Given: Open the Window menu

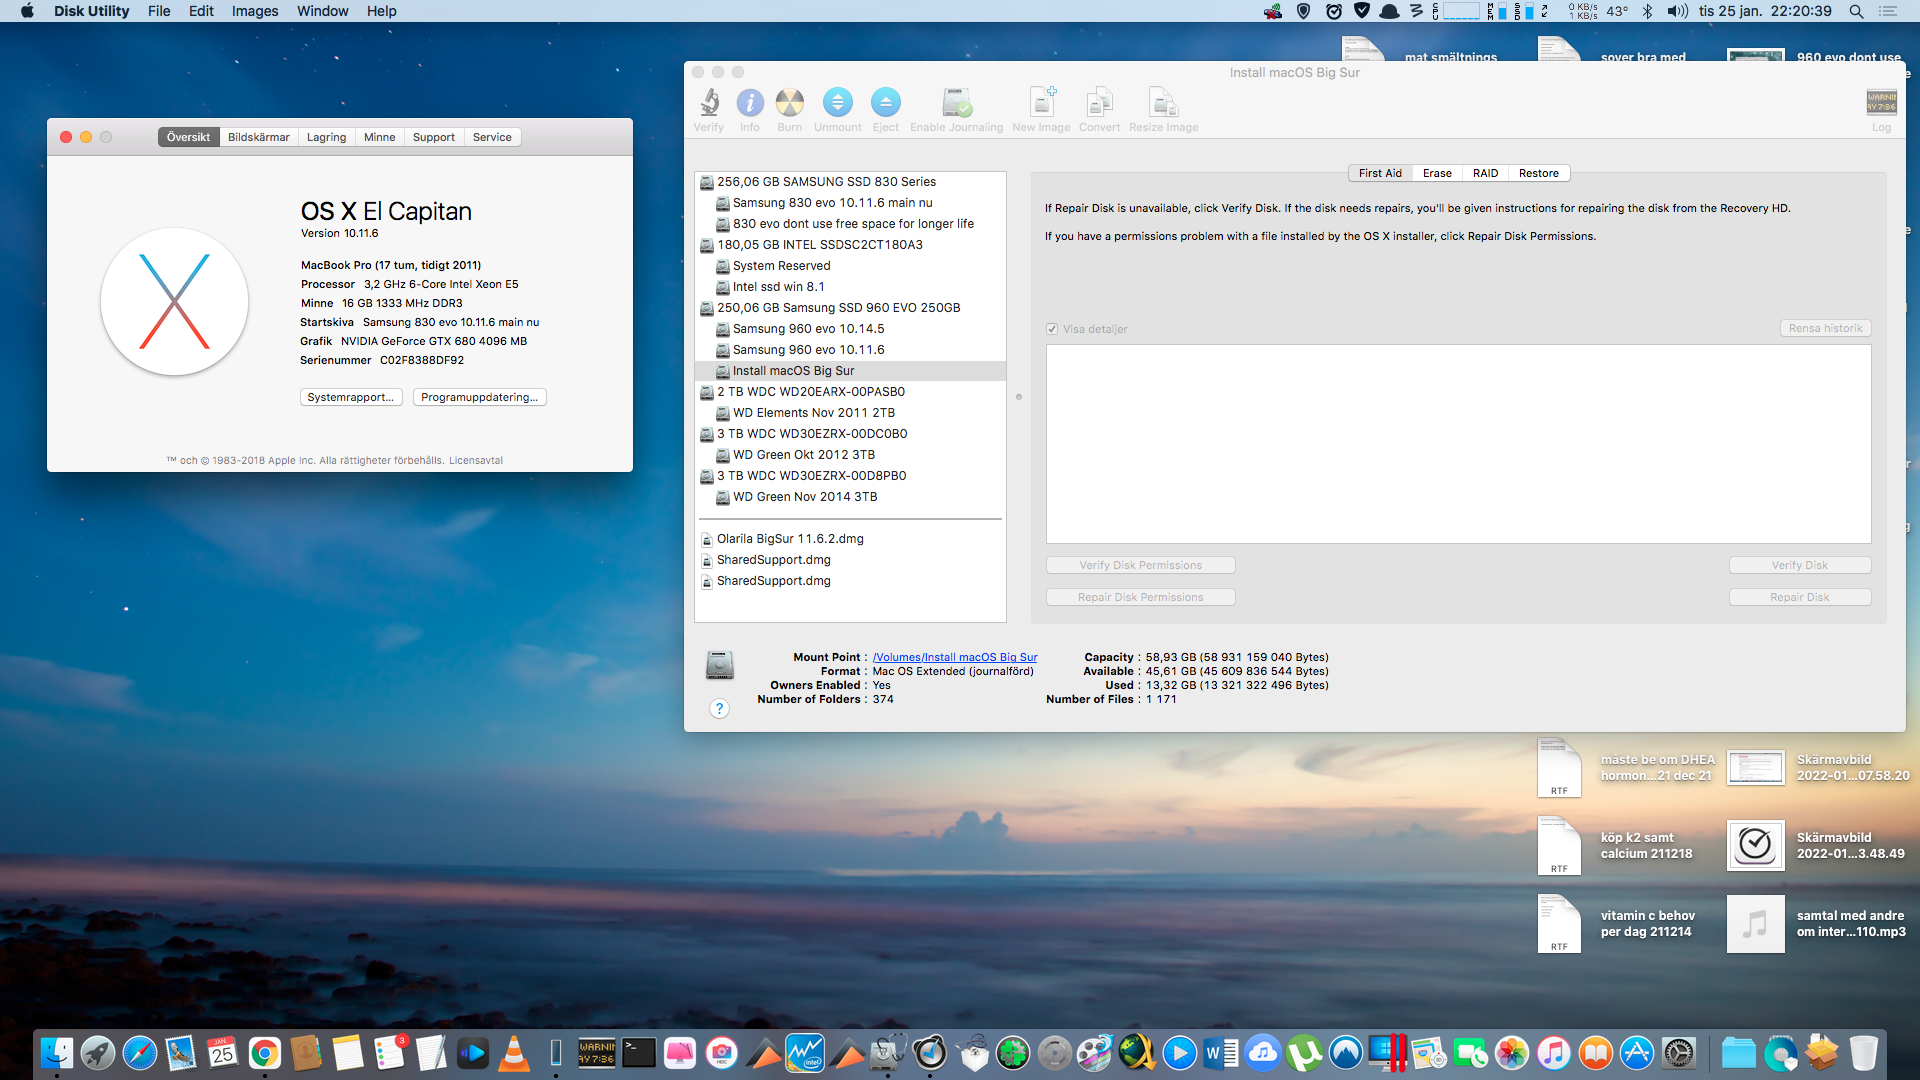Looking at the screenshot, I should pyautogui.click(x=322, y=11).
